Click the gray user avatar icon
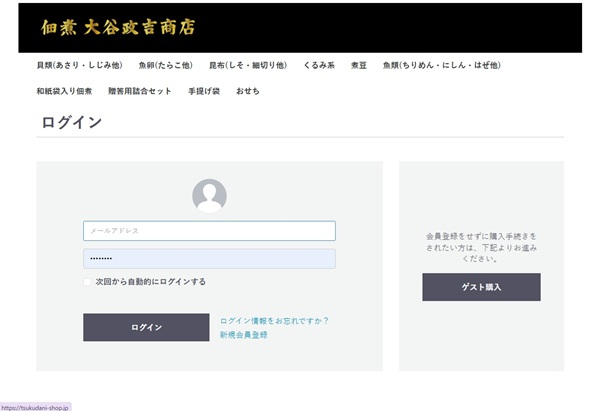Image resolution: width=600 pixels, height=411 pixels. tap(209, 196)
